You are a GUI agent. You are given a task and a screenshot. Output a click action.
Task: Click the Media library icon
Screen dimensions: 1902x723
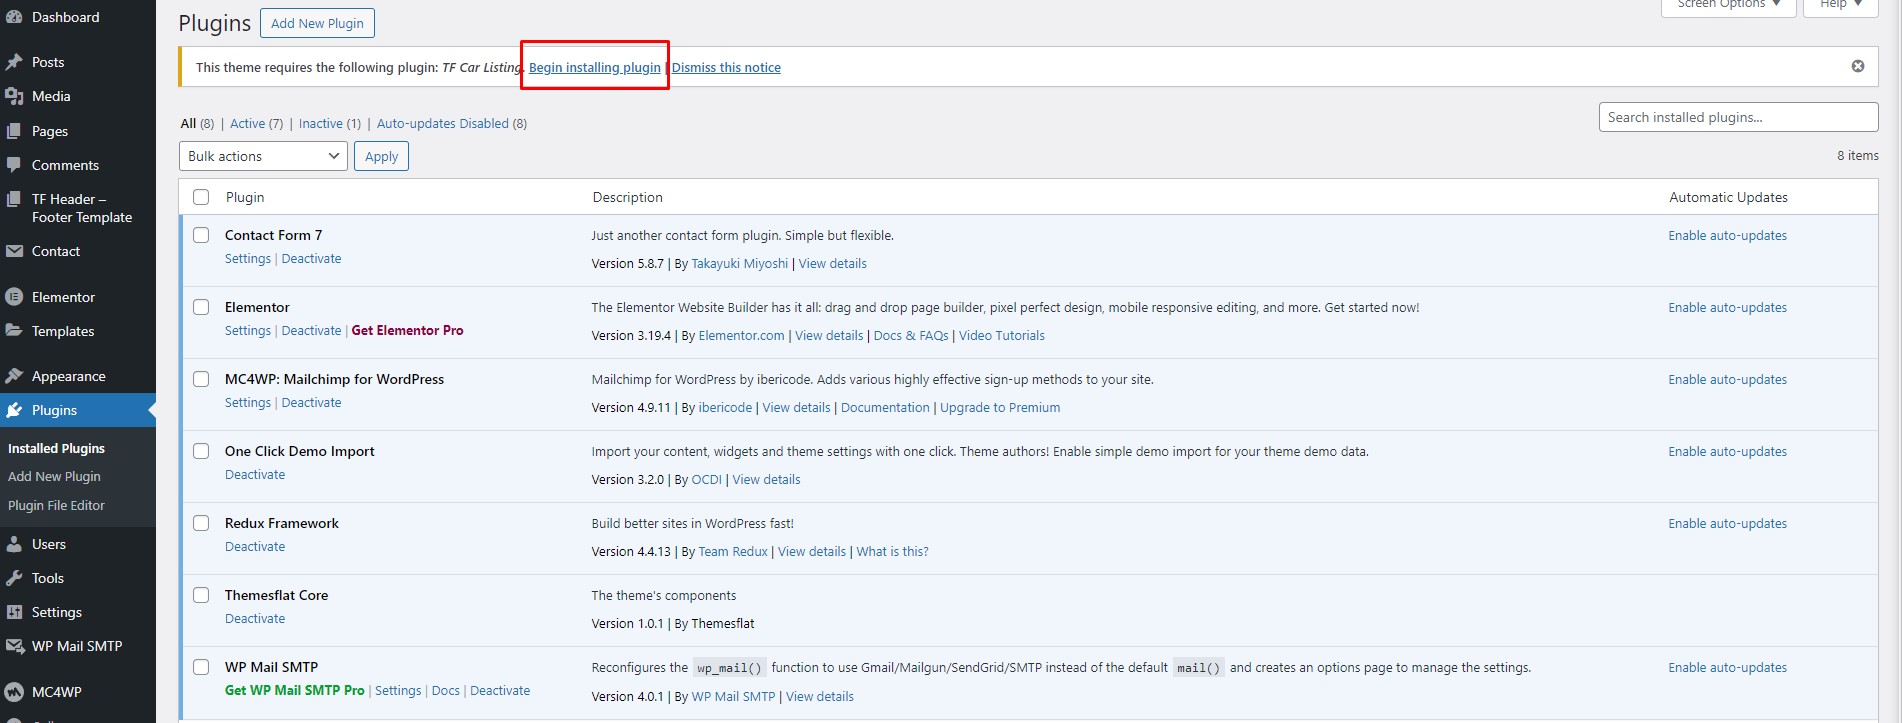click(14, 96)
